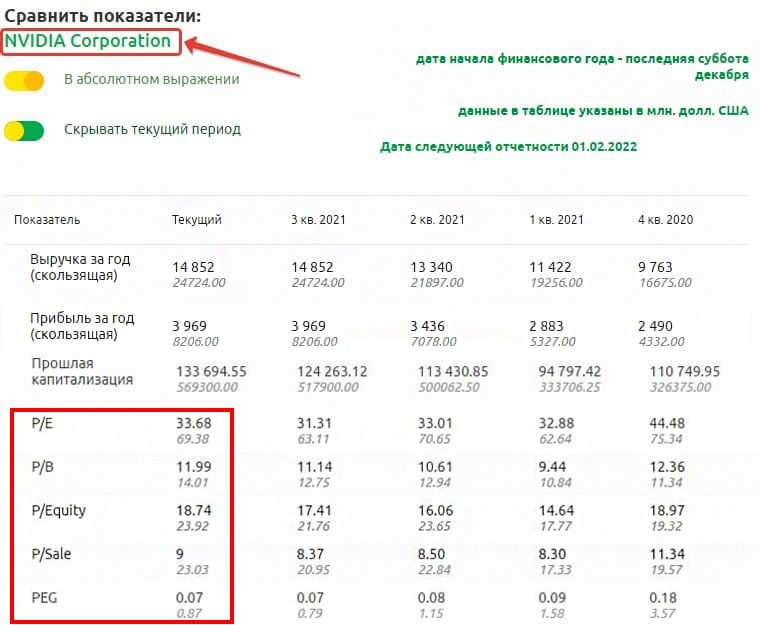Click the next report date 01.02.2022 text
759x625 pixels.
tap(508, 147)
